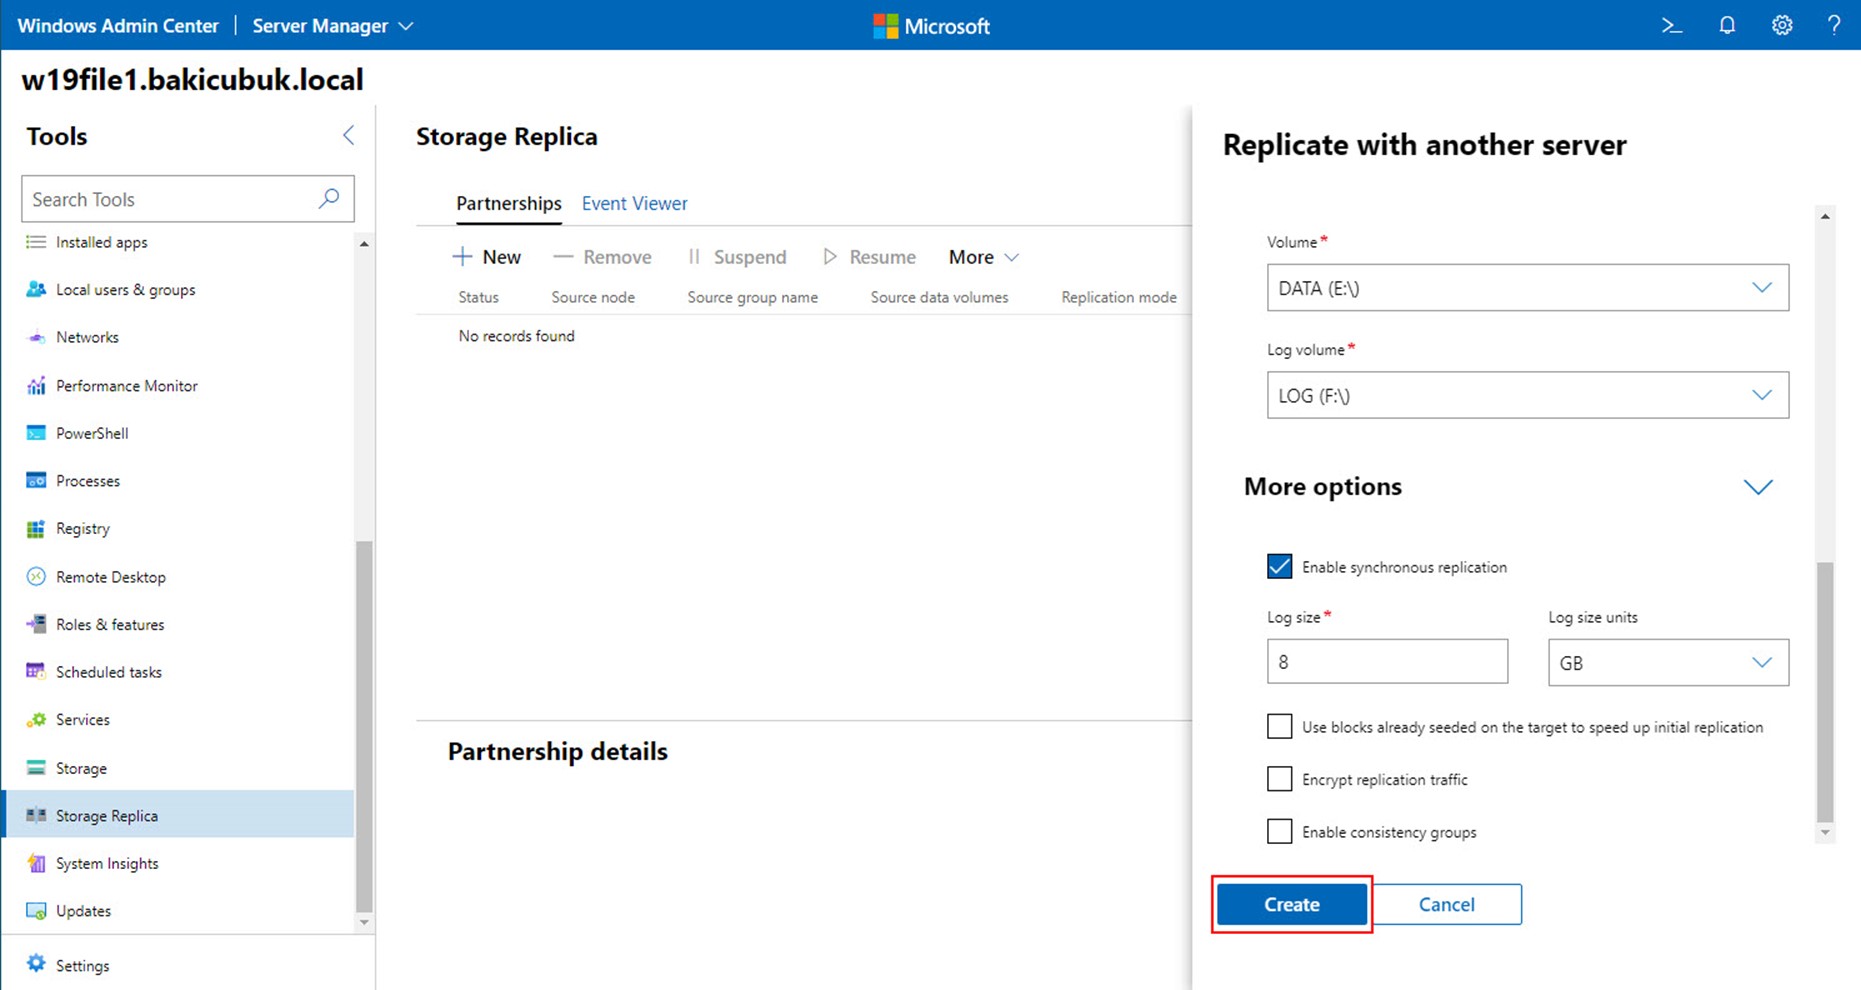The height and width of the screenshot is (990, 1861).
Task: Click Remote Desktop tool icon
Action: point(36,576)
